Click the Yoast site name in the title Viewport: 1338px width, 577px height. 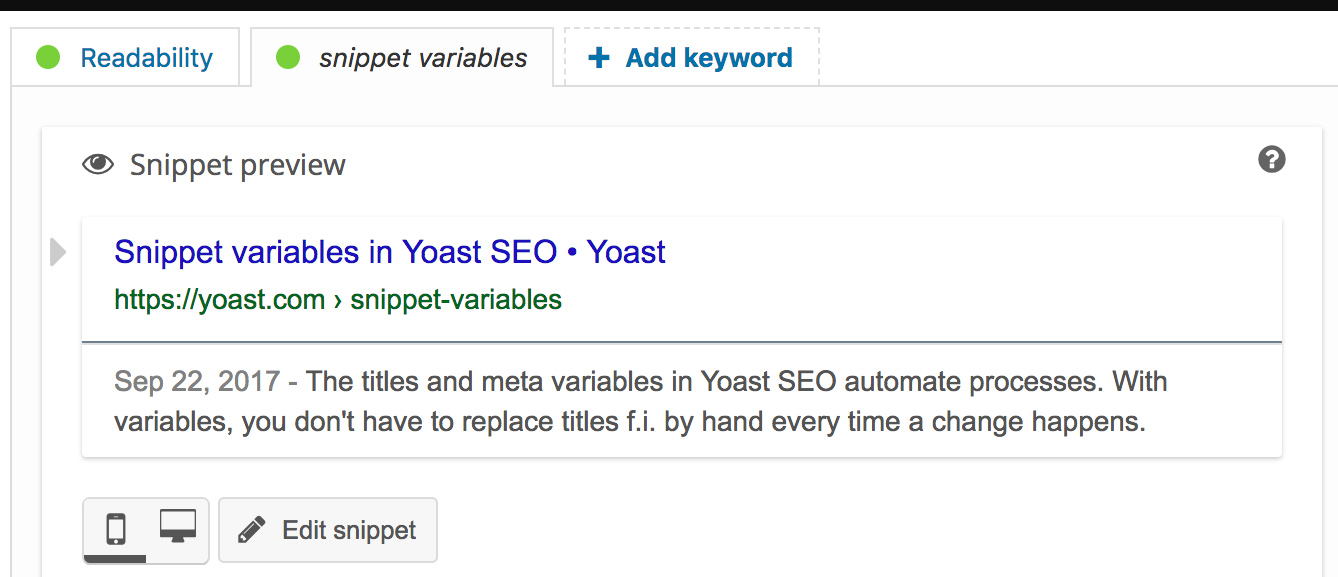pyautogui.click(x=626, y=252)
